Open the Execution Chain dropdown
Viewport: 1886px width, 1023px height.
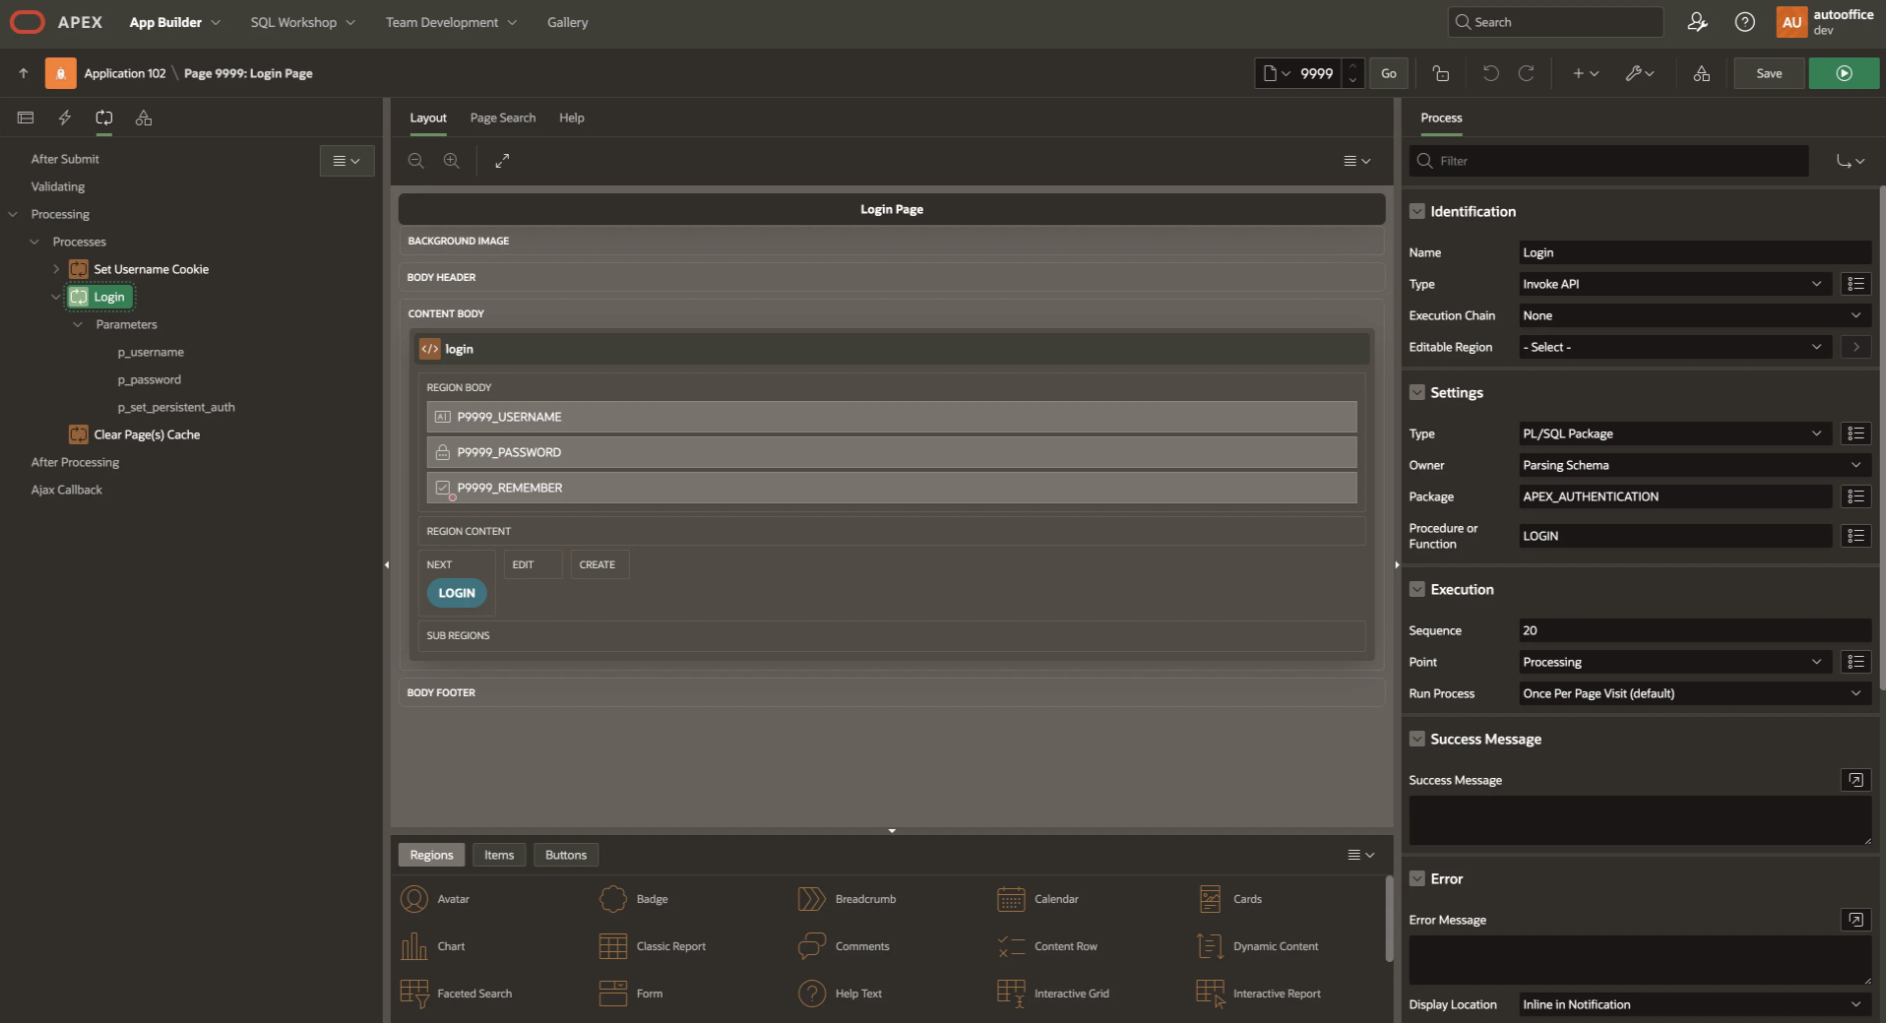pyautogui.click(x=1695, y=315)
